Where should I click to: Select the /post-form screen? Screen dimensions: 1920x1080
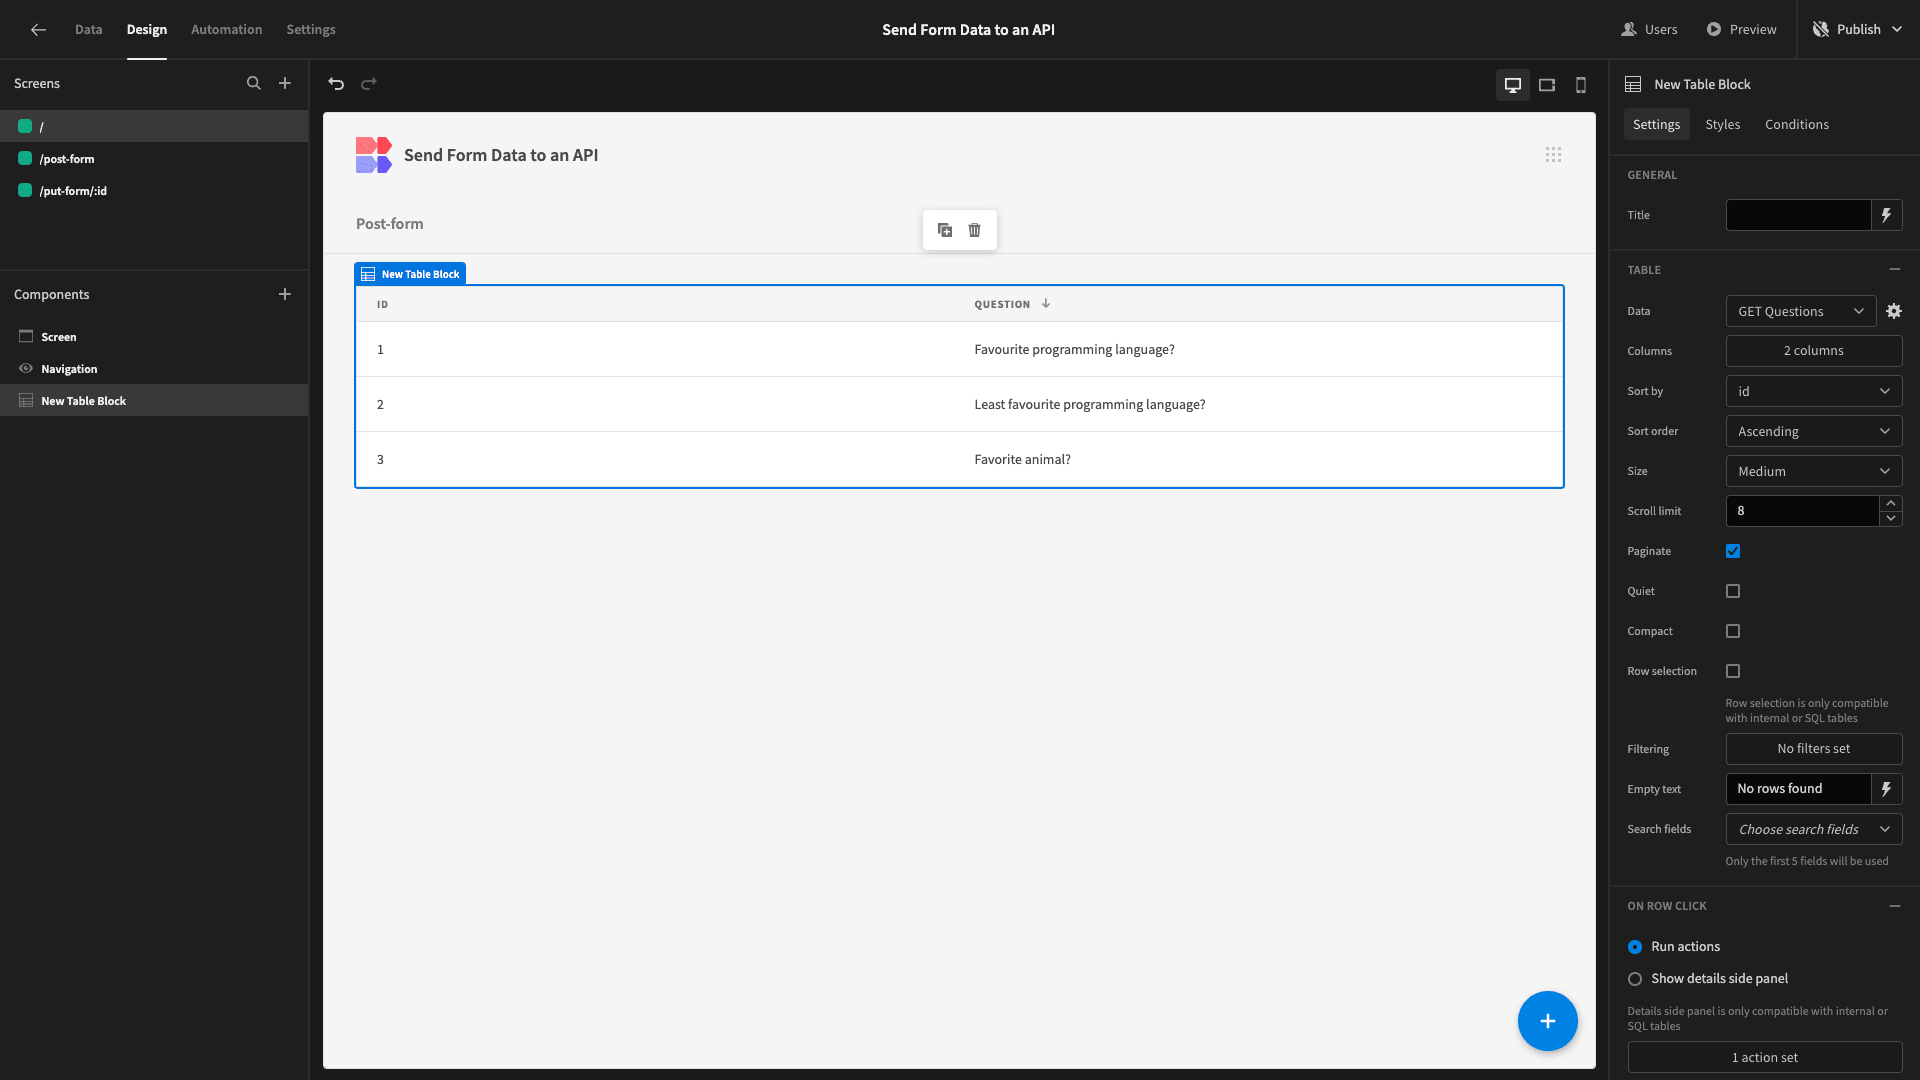pyautogui.click(x=154, y=159)
